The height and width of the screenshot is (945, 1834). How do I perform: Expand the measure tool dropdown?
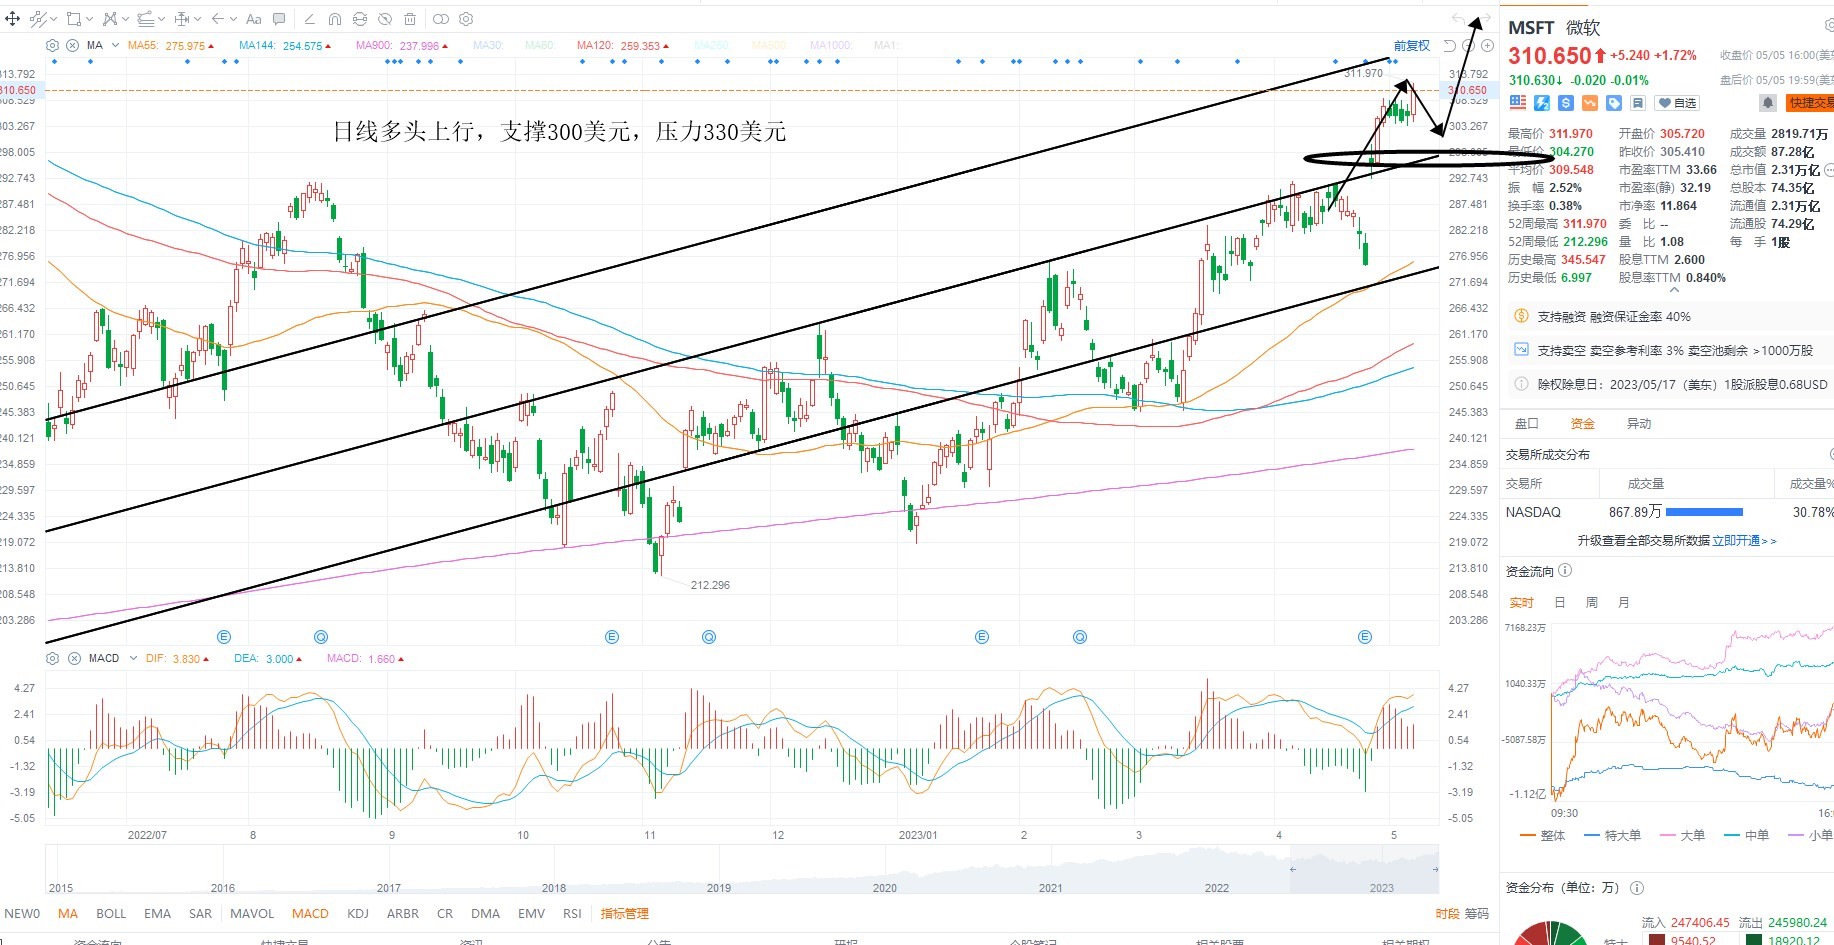(198, 19)
